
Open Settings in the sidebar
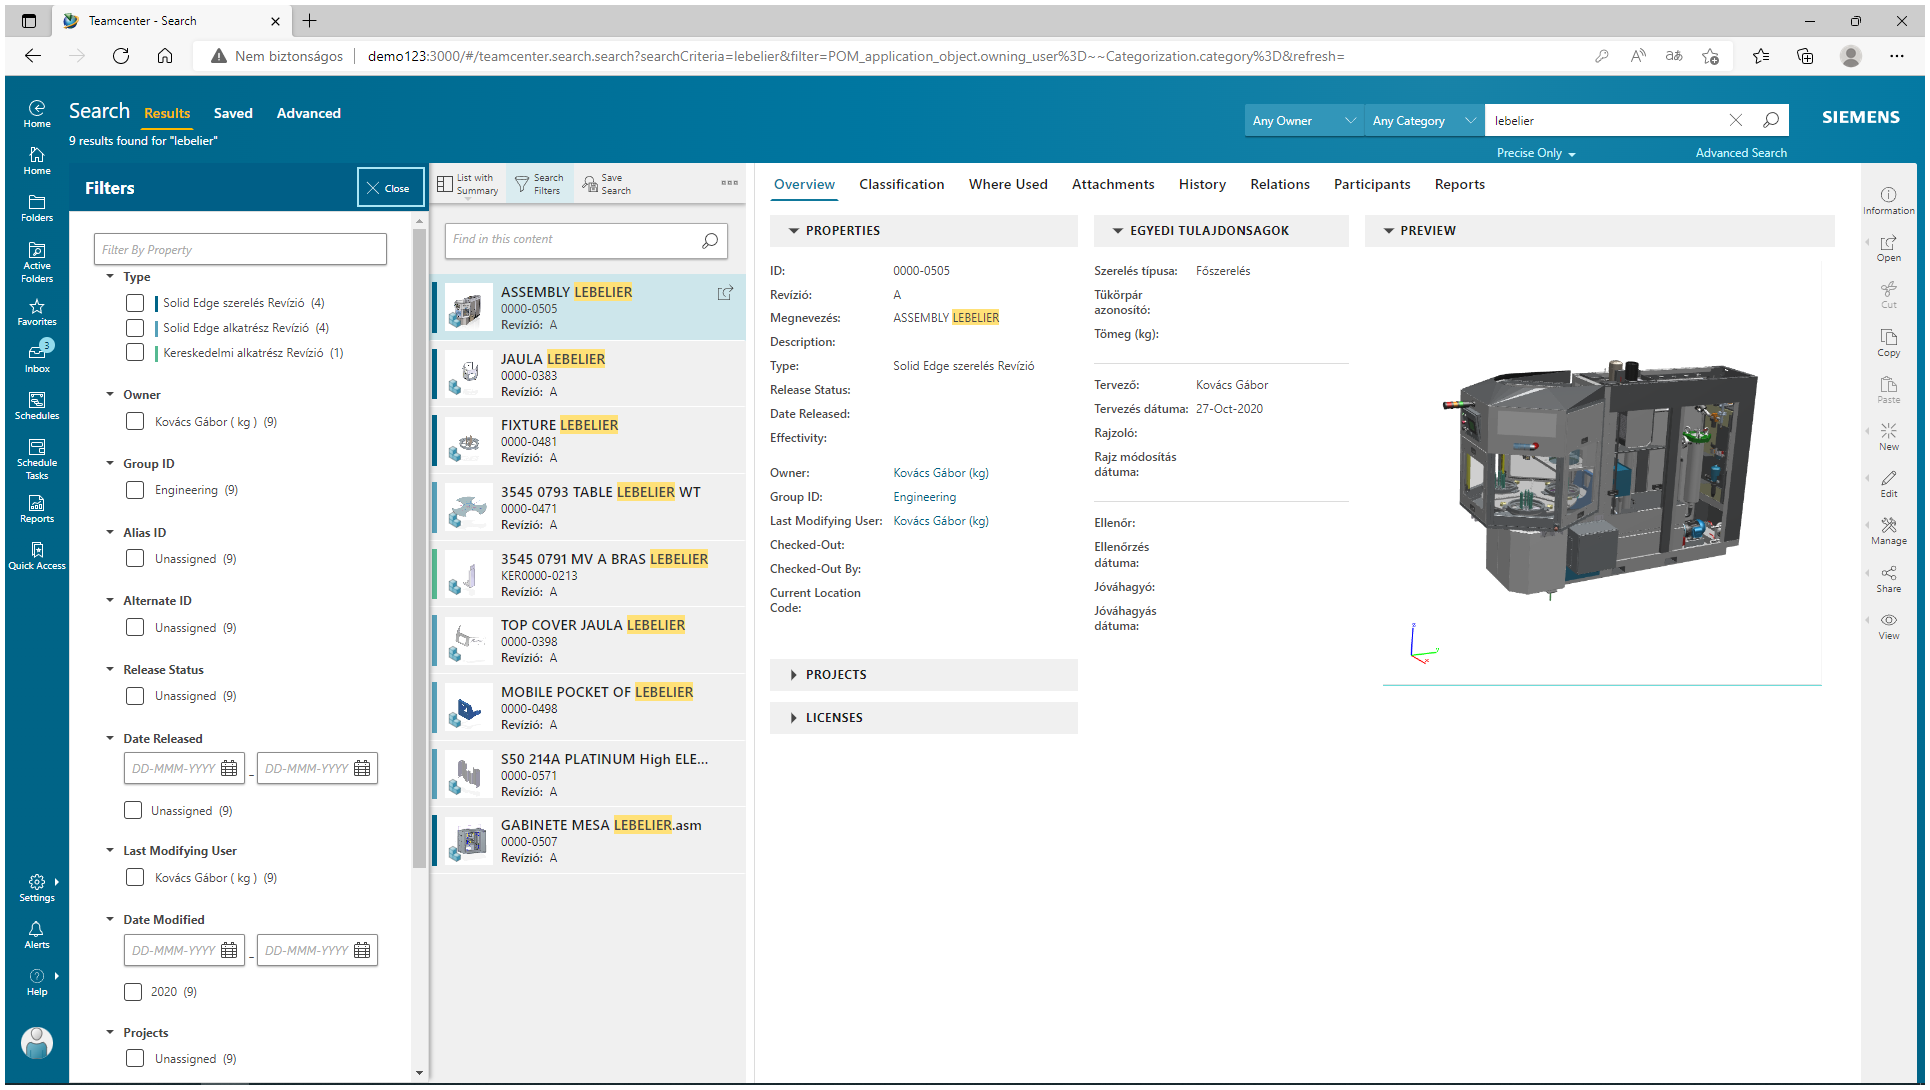point(37,888)
